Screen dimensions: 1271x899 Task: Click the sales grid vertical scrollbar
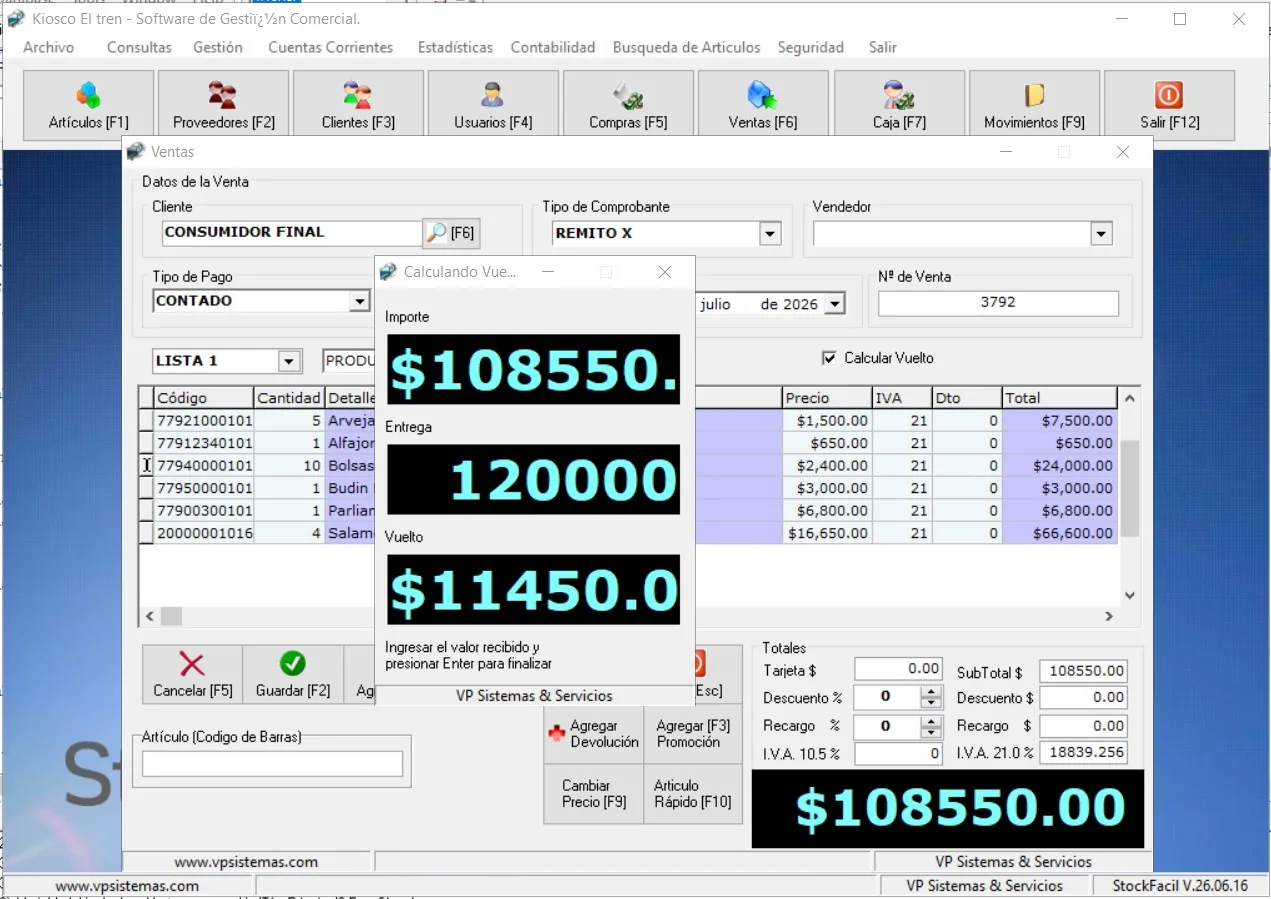1130,496
